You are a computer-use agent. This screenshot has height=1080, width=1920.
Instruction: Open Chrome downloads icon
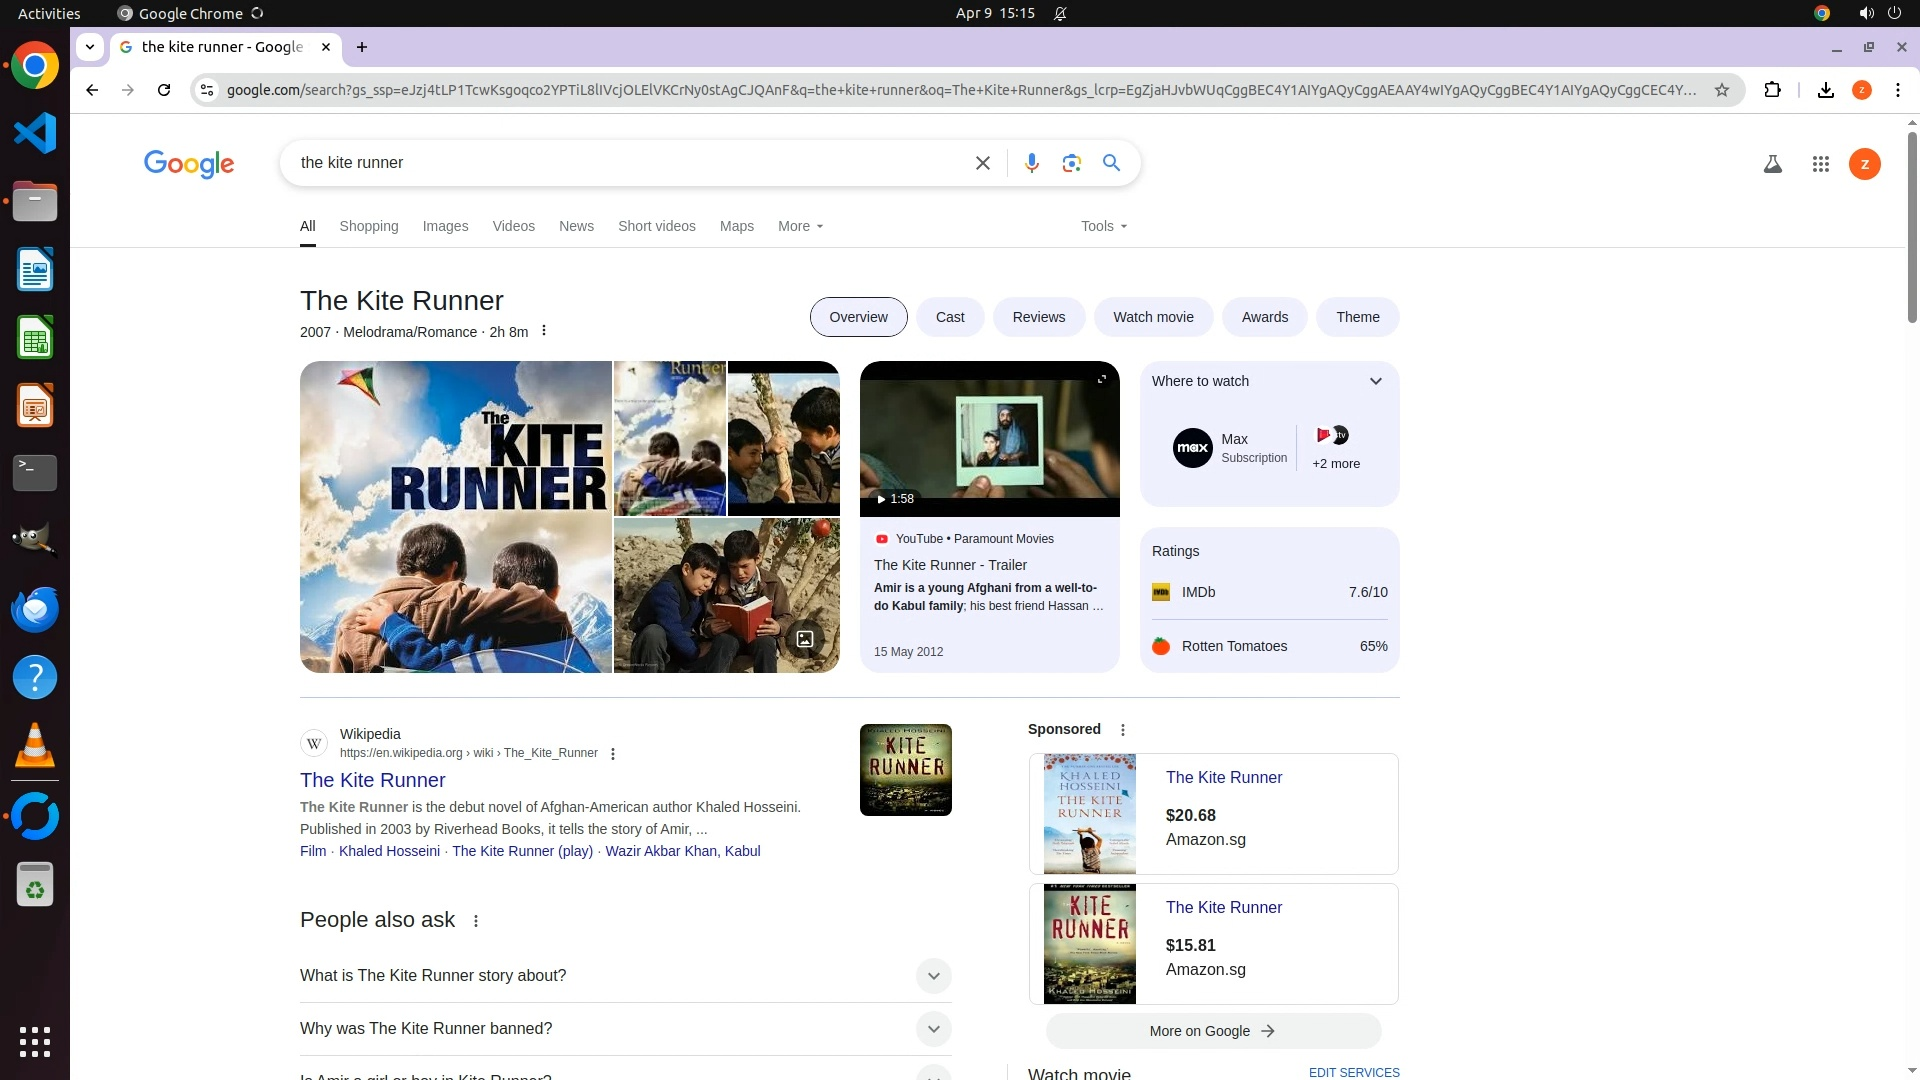[1825, 90]
